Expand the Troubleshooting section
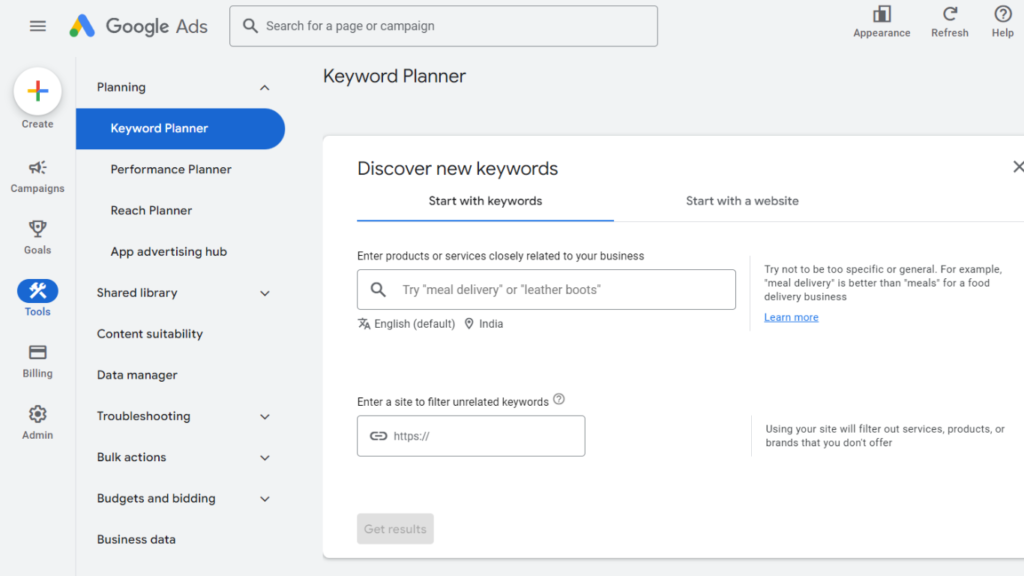Screen dimensions: 1024x576 click(264, 417)
